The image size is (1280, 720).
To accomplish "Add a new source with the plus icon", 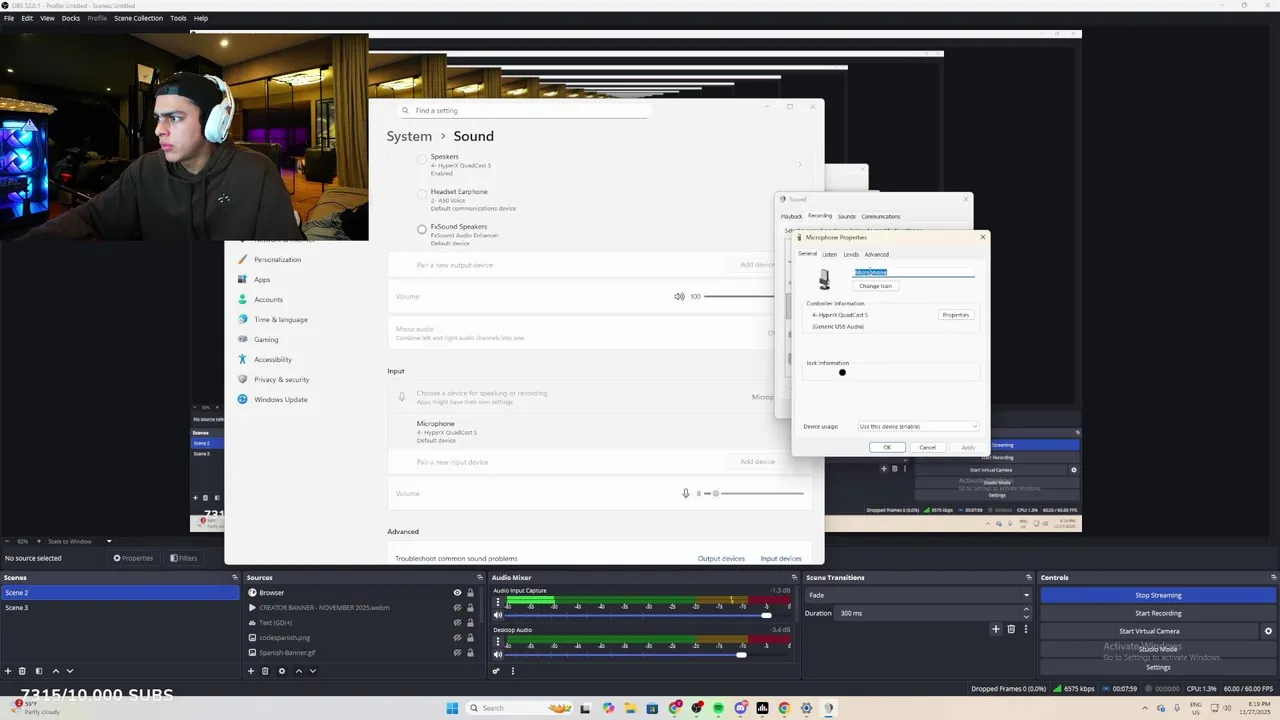I will (251, 671).
